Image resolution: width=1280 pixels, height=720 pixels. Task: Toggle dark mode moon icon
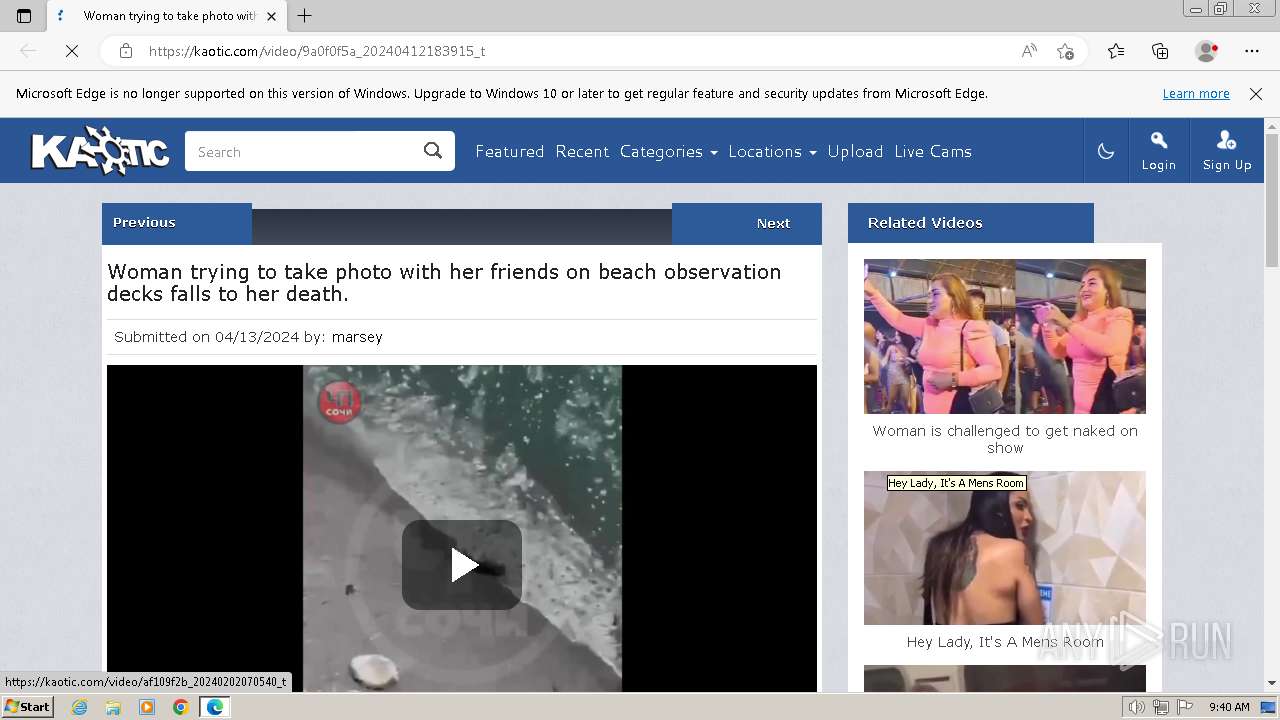pos(1106,151)
